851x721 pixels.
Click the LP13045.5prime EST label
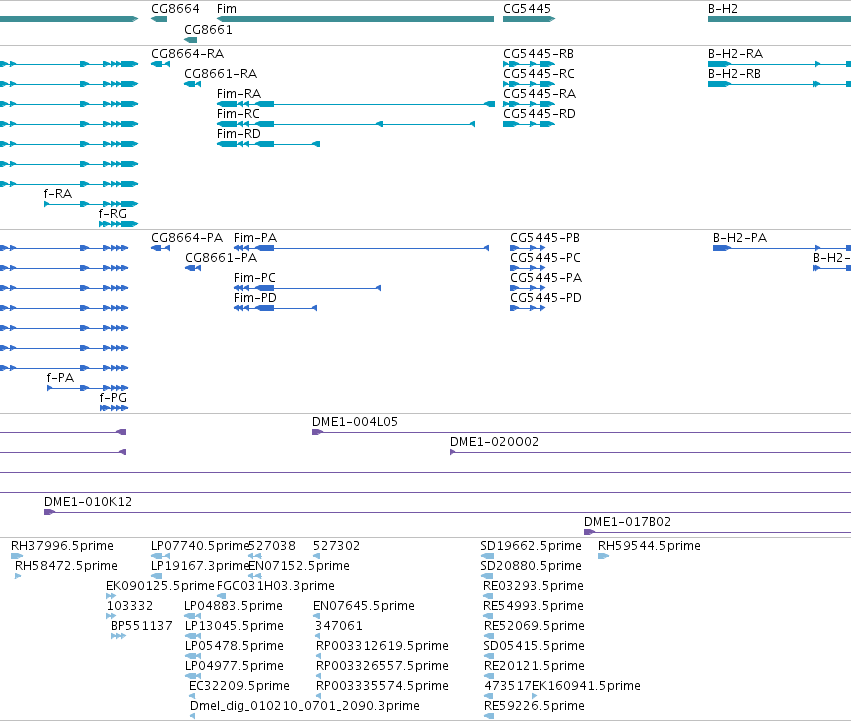pos(234,626)
